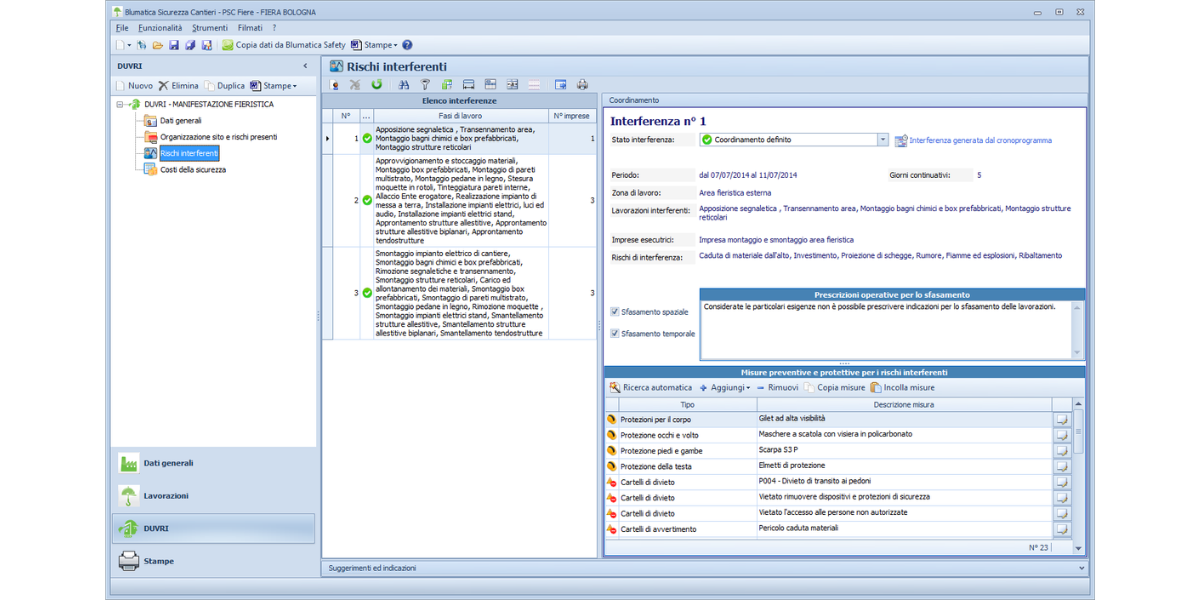Open the Funzionalità menu
The image size is (1200, 600).
click(x=160, y=28)
